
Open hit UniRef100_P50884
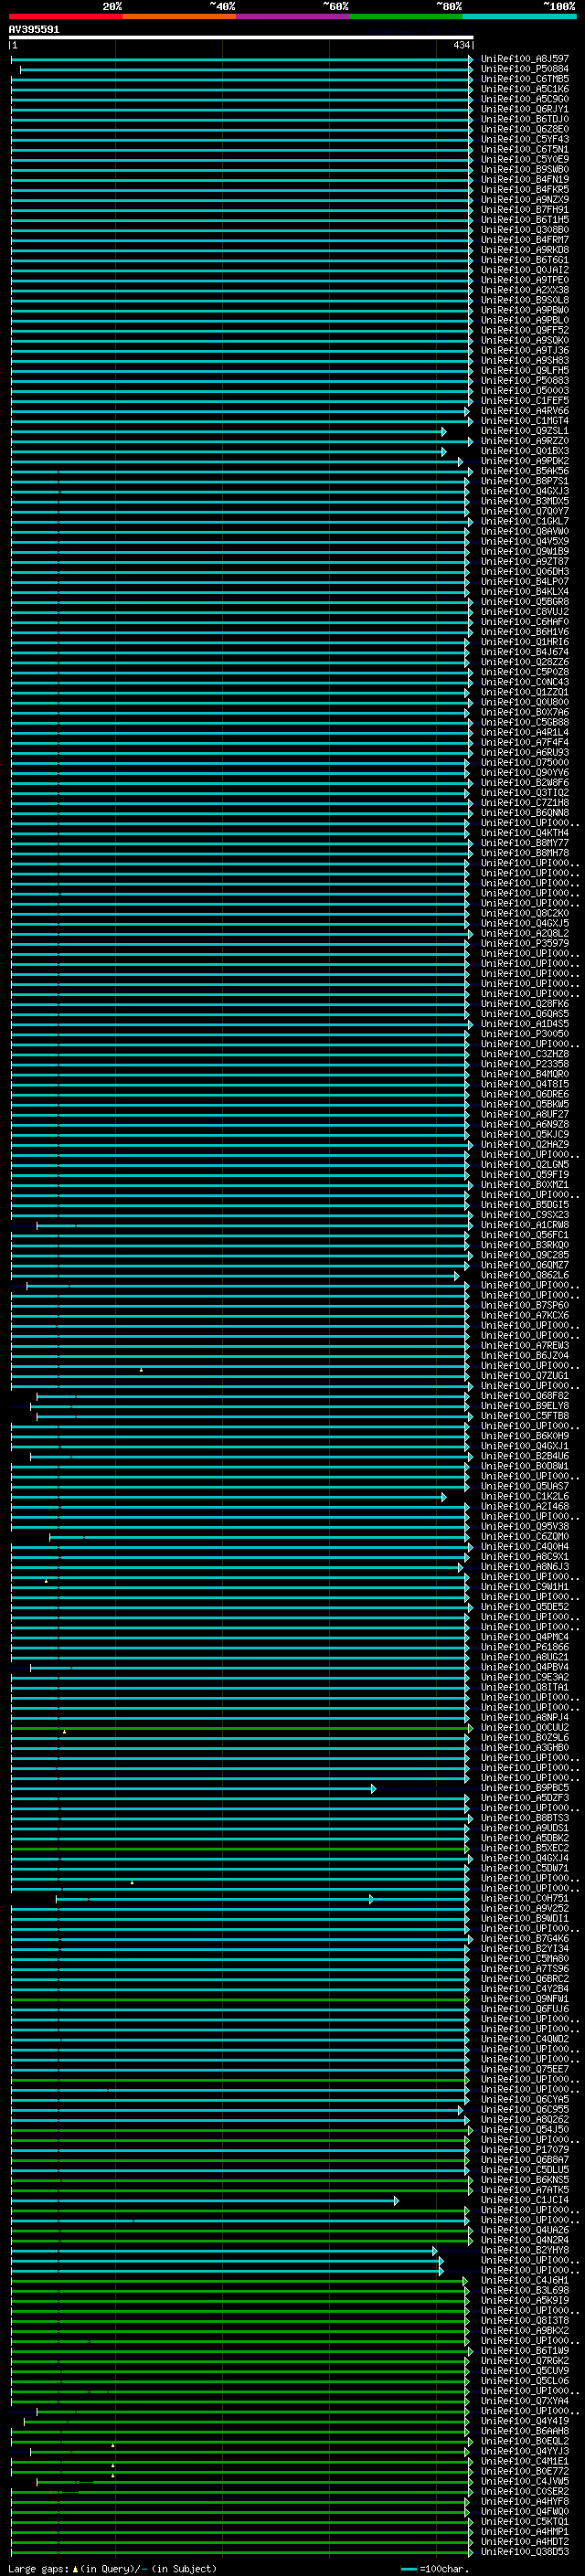(x=524, y=69)
